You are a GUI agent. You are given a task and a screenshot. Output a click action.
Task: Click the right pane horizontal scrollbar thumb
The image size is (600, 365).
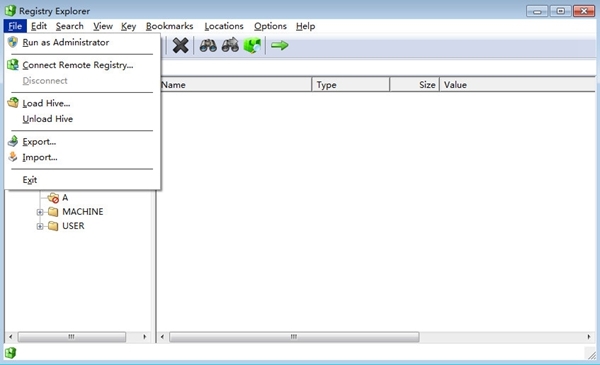coord(294,337)
